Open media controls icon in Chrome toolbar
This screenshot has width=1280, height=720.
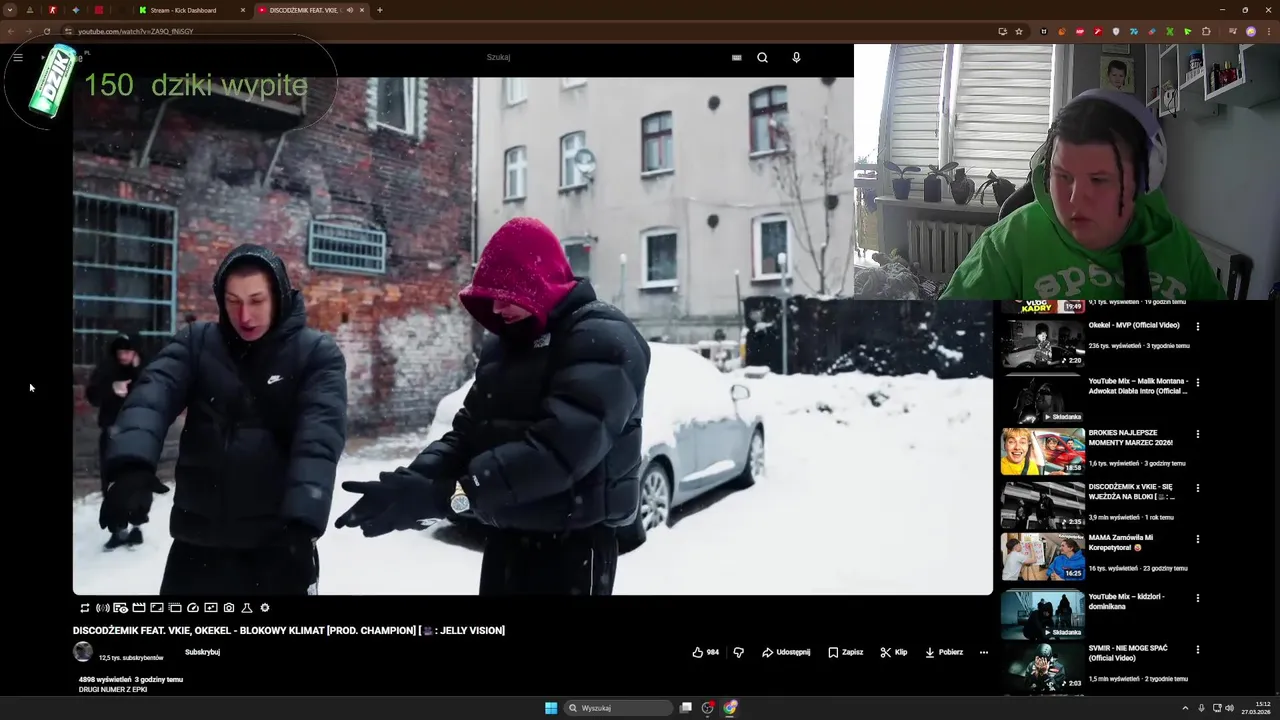point(1232,31)
